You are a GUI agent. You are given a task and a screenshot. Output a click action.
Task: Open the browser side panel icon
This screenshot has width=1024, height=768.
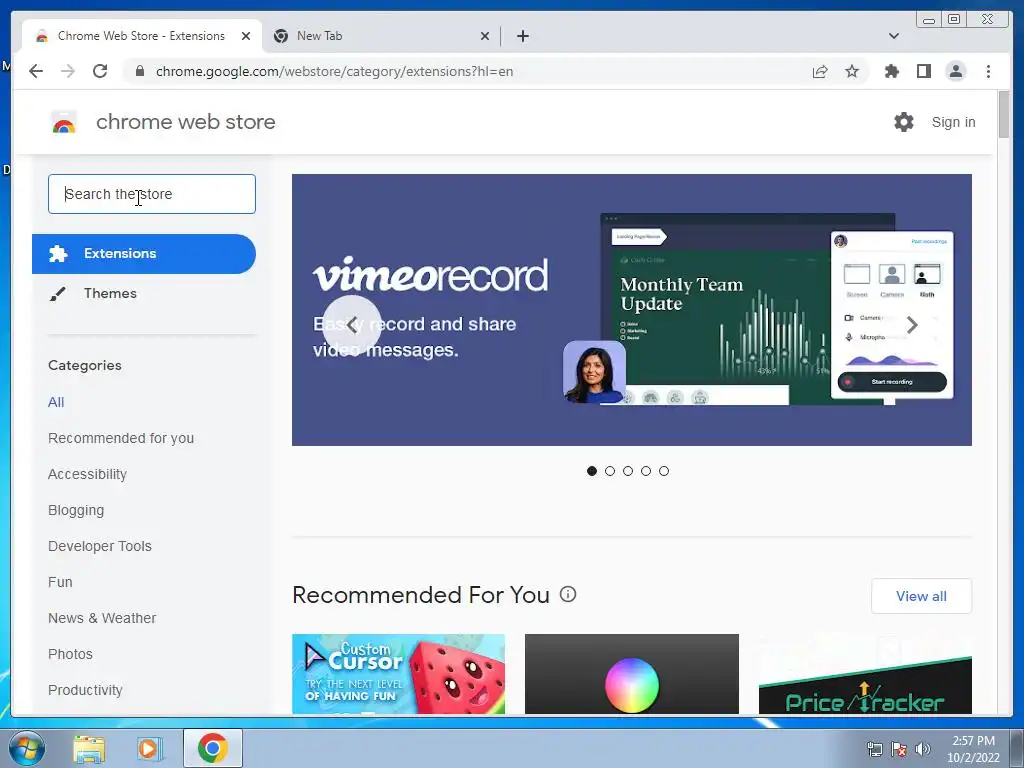pos(923,71)
